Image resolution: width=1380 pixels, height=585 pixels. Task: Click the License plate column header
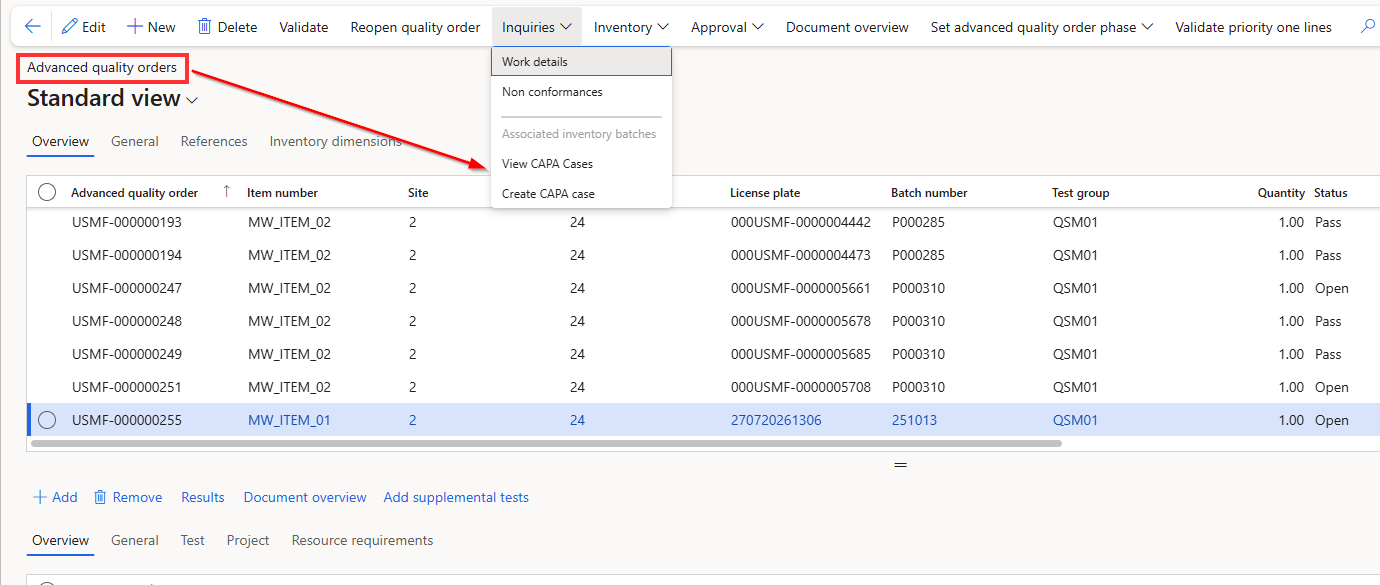pyautogui.click(x=765, y=192)
